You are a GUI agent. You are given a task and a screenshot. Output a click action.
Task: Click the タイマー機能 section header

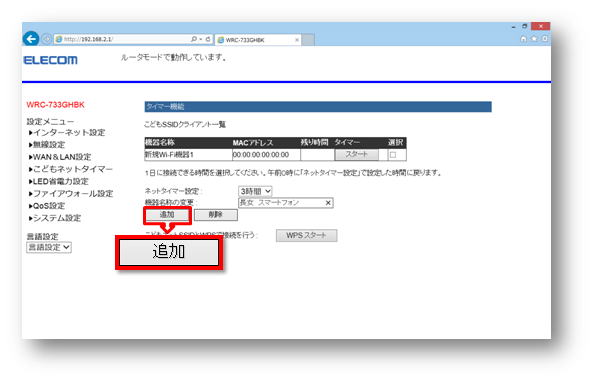(318, 107)
